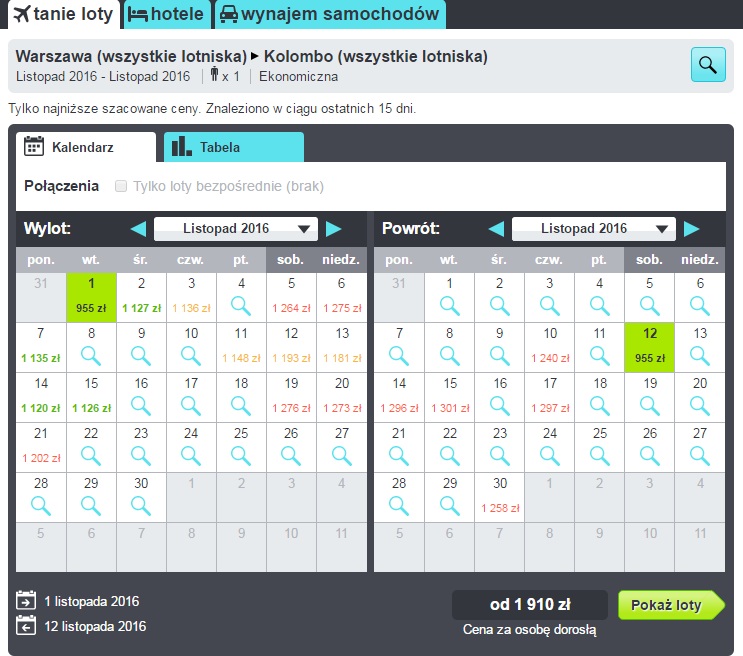Select departure November 13 at 1 181 zł

coord(342,347)
